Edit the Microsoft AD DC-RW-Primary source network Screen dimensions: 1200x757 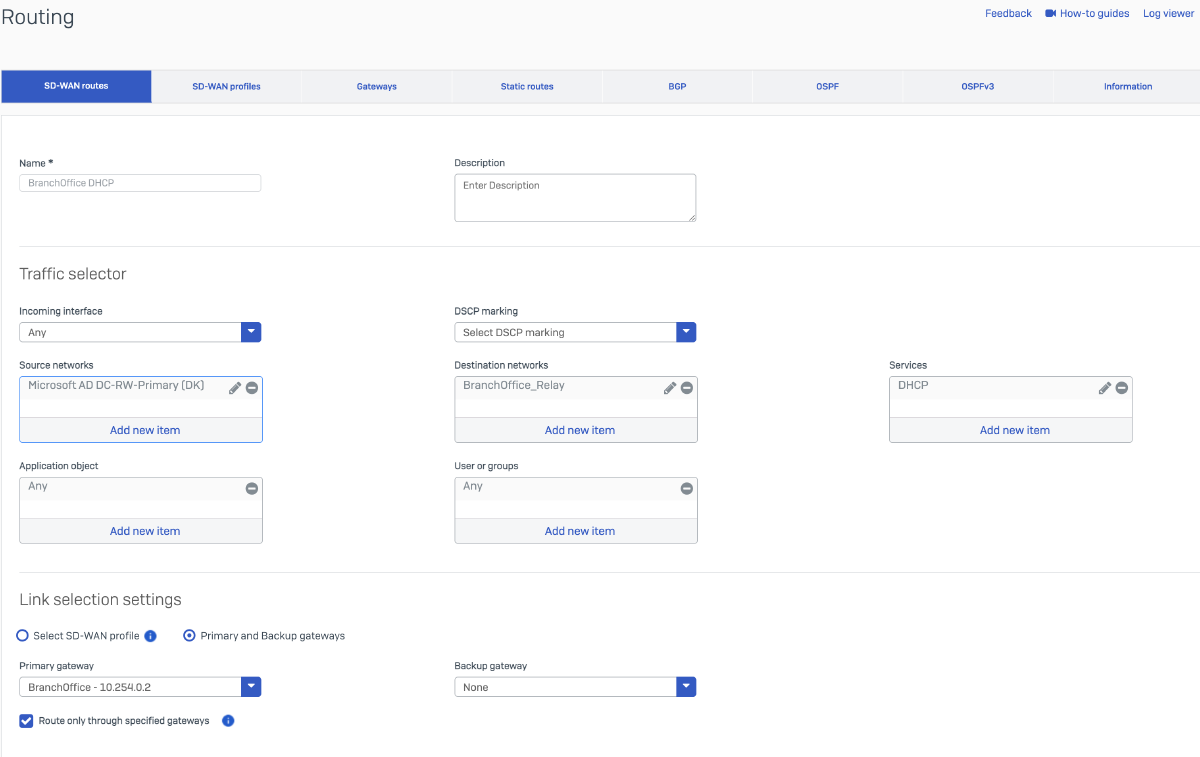coord(235,387)
